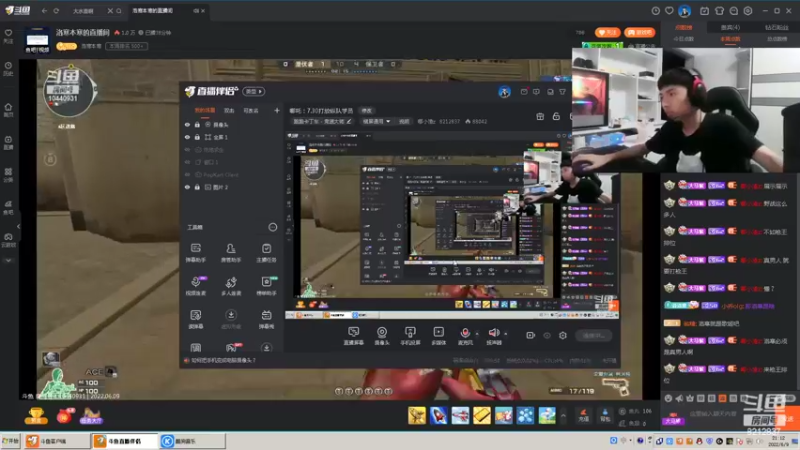Image resolution: width=800 pixels, height=450 pixels.
Task: Collapse the left sidebar with the edge arrow
Action: (x=18, y=226)
